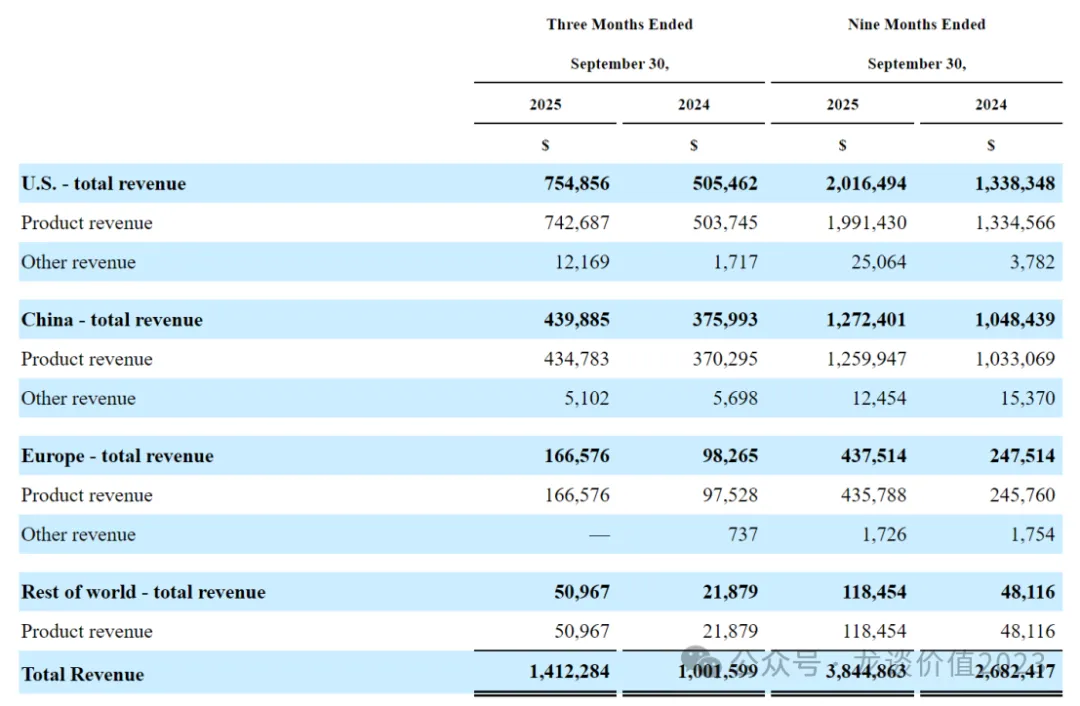
Task: Click the "Nine Months Ended" column header
Action: 916,24
